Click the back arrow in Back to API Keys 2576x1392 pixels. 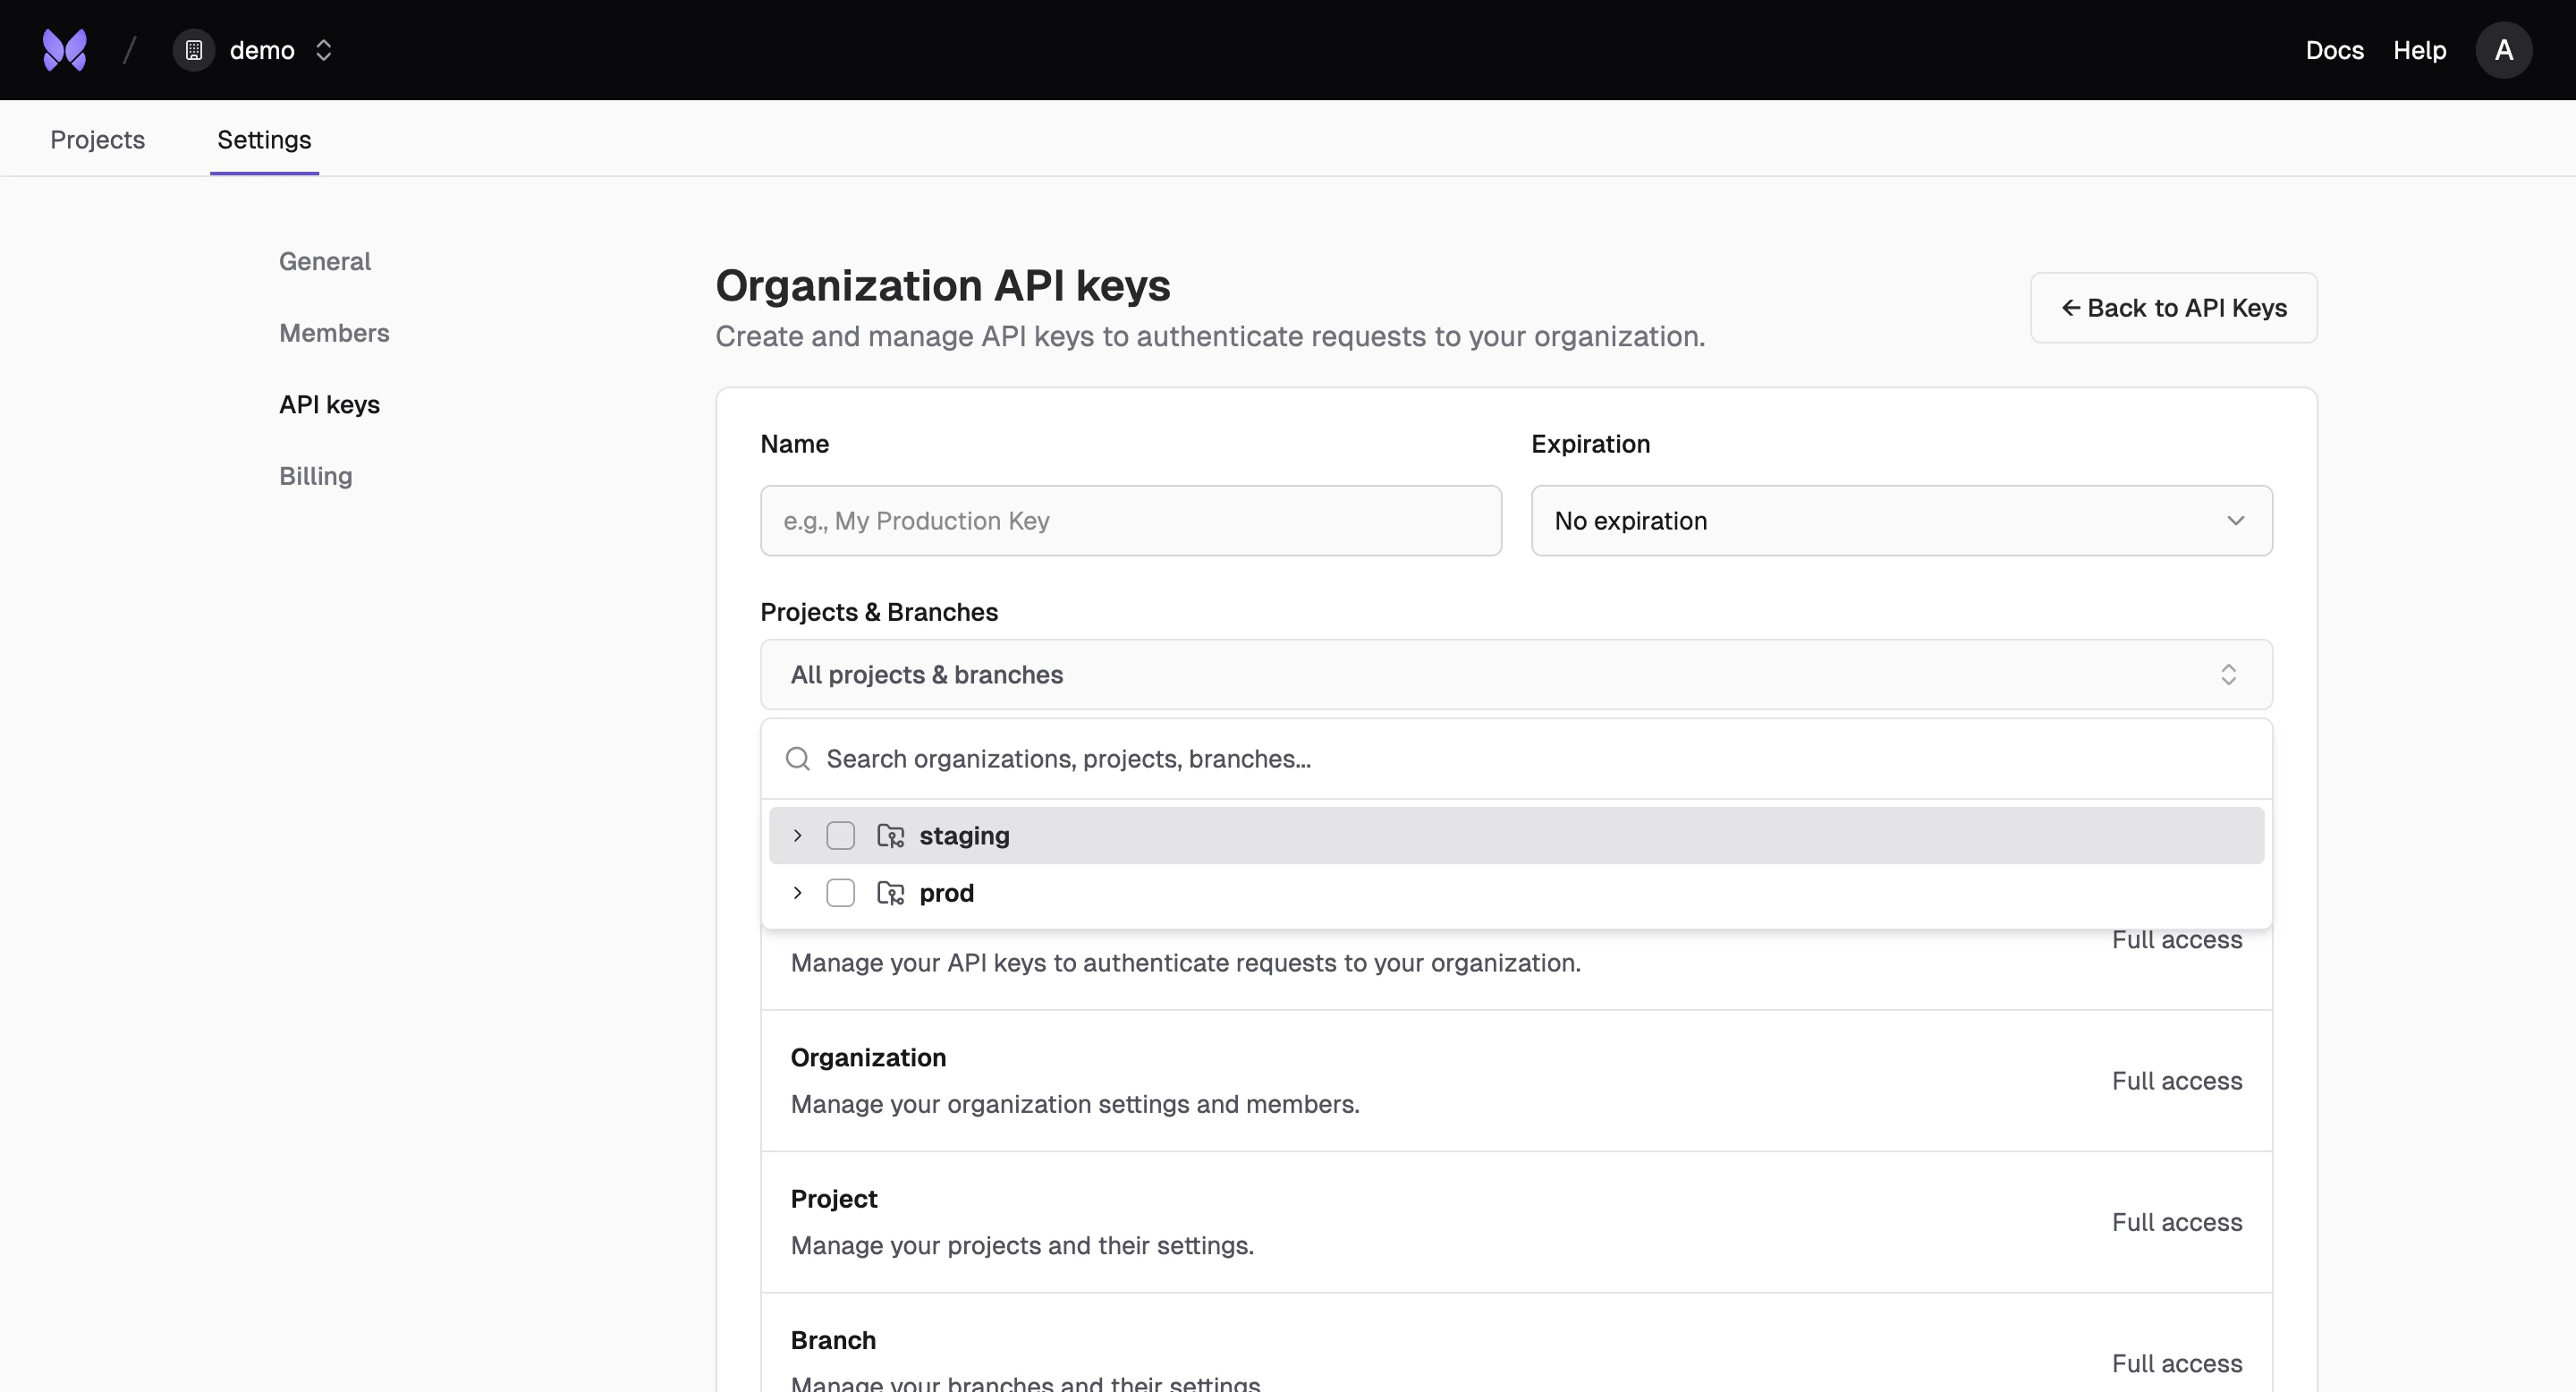pyautogui.click(x=2071, y=308)
